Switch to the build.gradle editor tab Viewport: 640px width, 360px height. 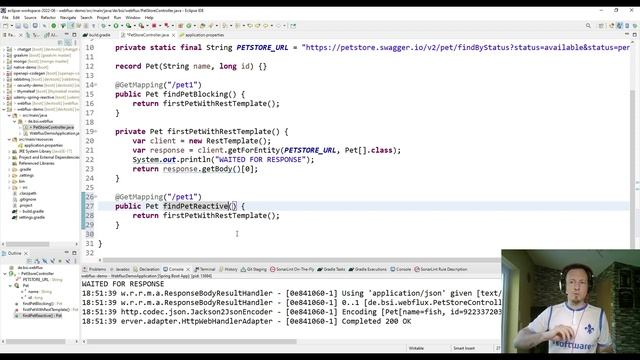(x=97, y=35)
